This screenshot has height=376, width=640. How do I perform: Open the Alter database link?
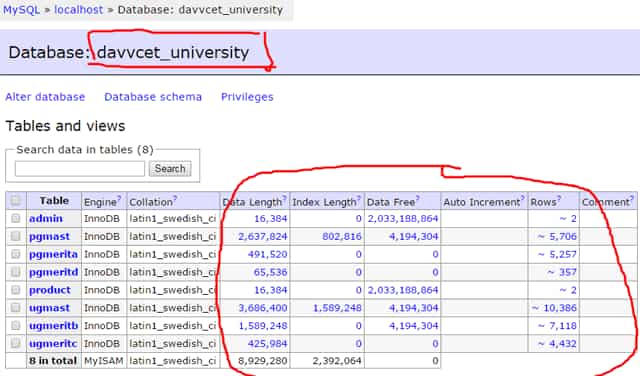click(45, 97)
